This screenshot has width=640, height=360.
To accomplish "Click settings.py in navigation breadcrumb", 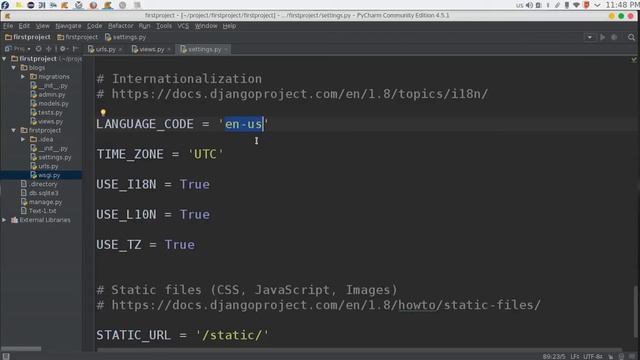I will 125,37.
